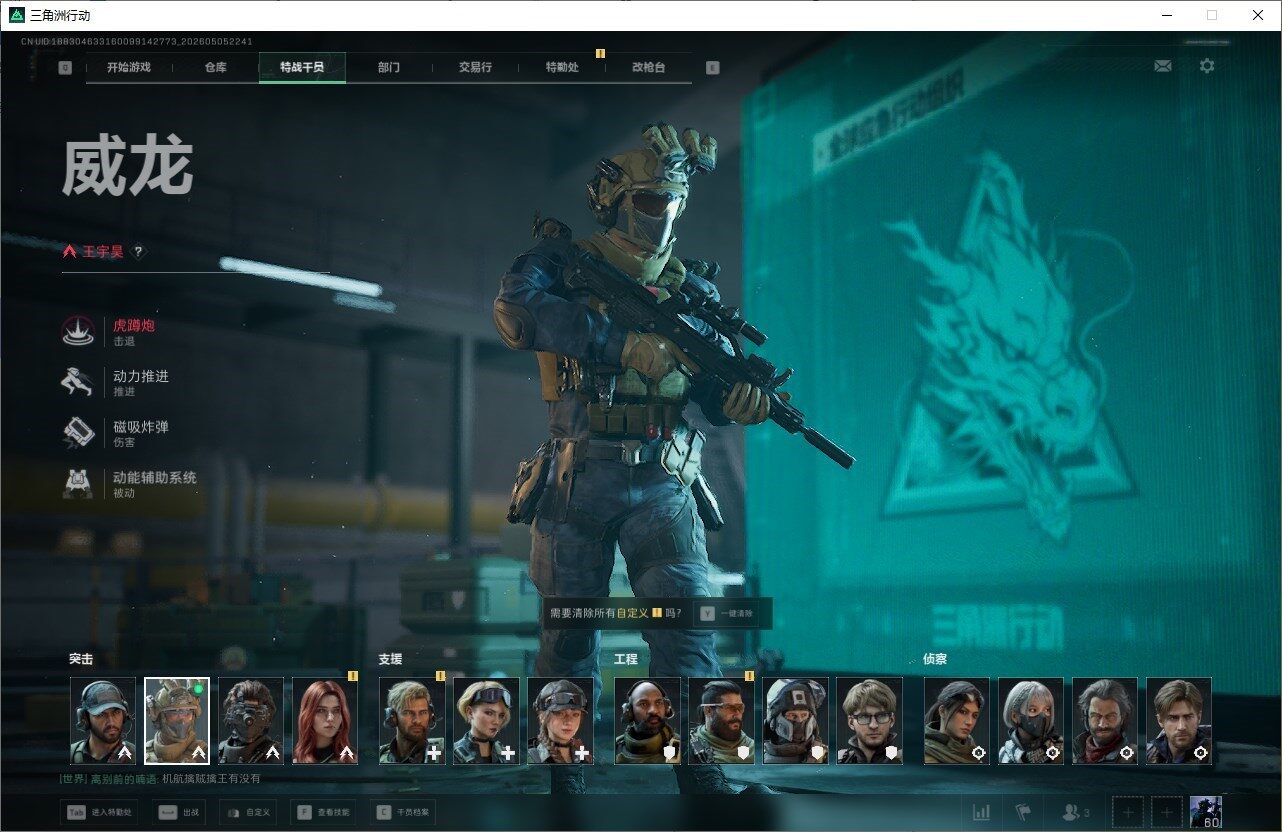Click the 自定义 customize button
Image resolution: width=1282 pixels, height=832 pixels.
coord(249,813)
